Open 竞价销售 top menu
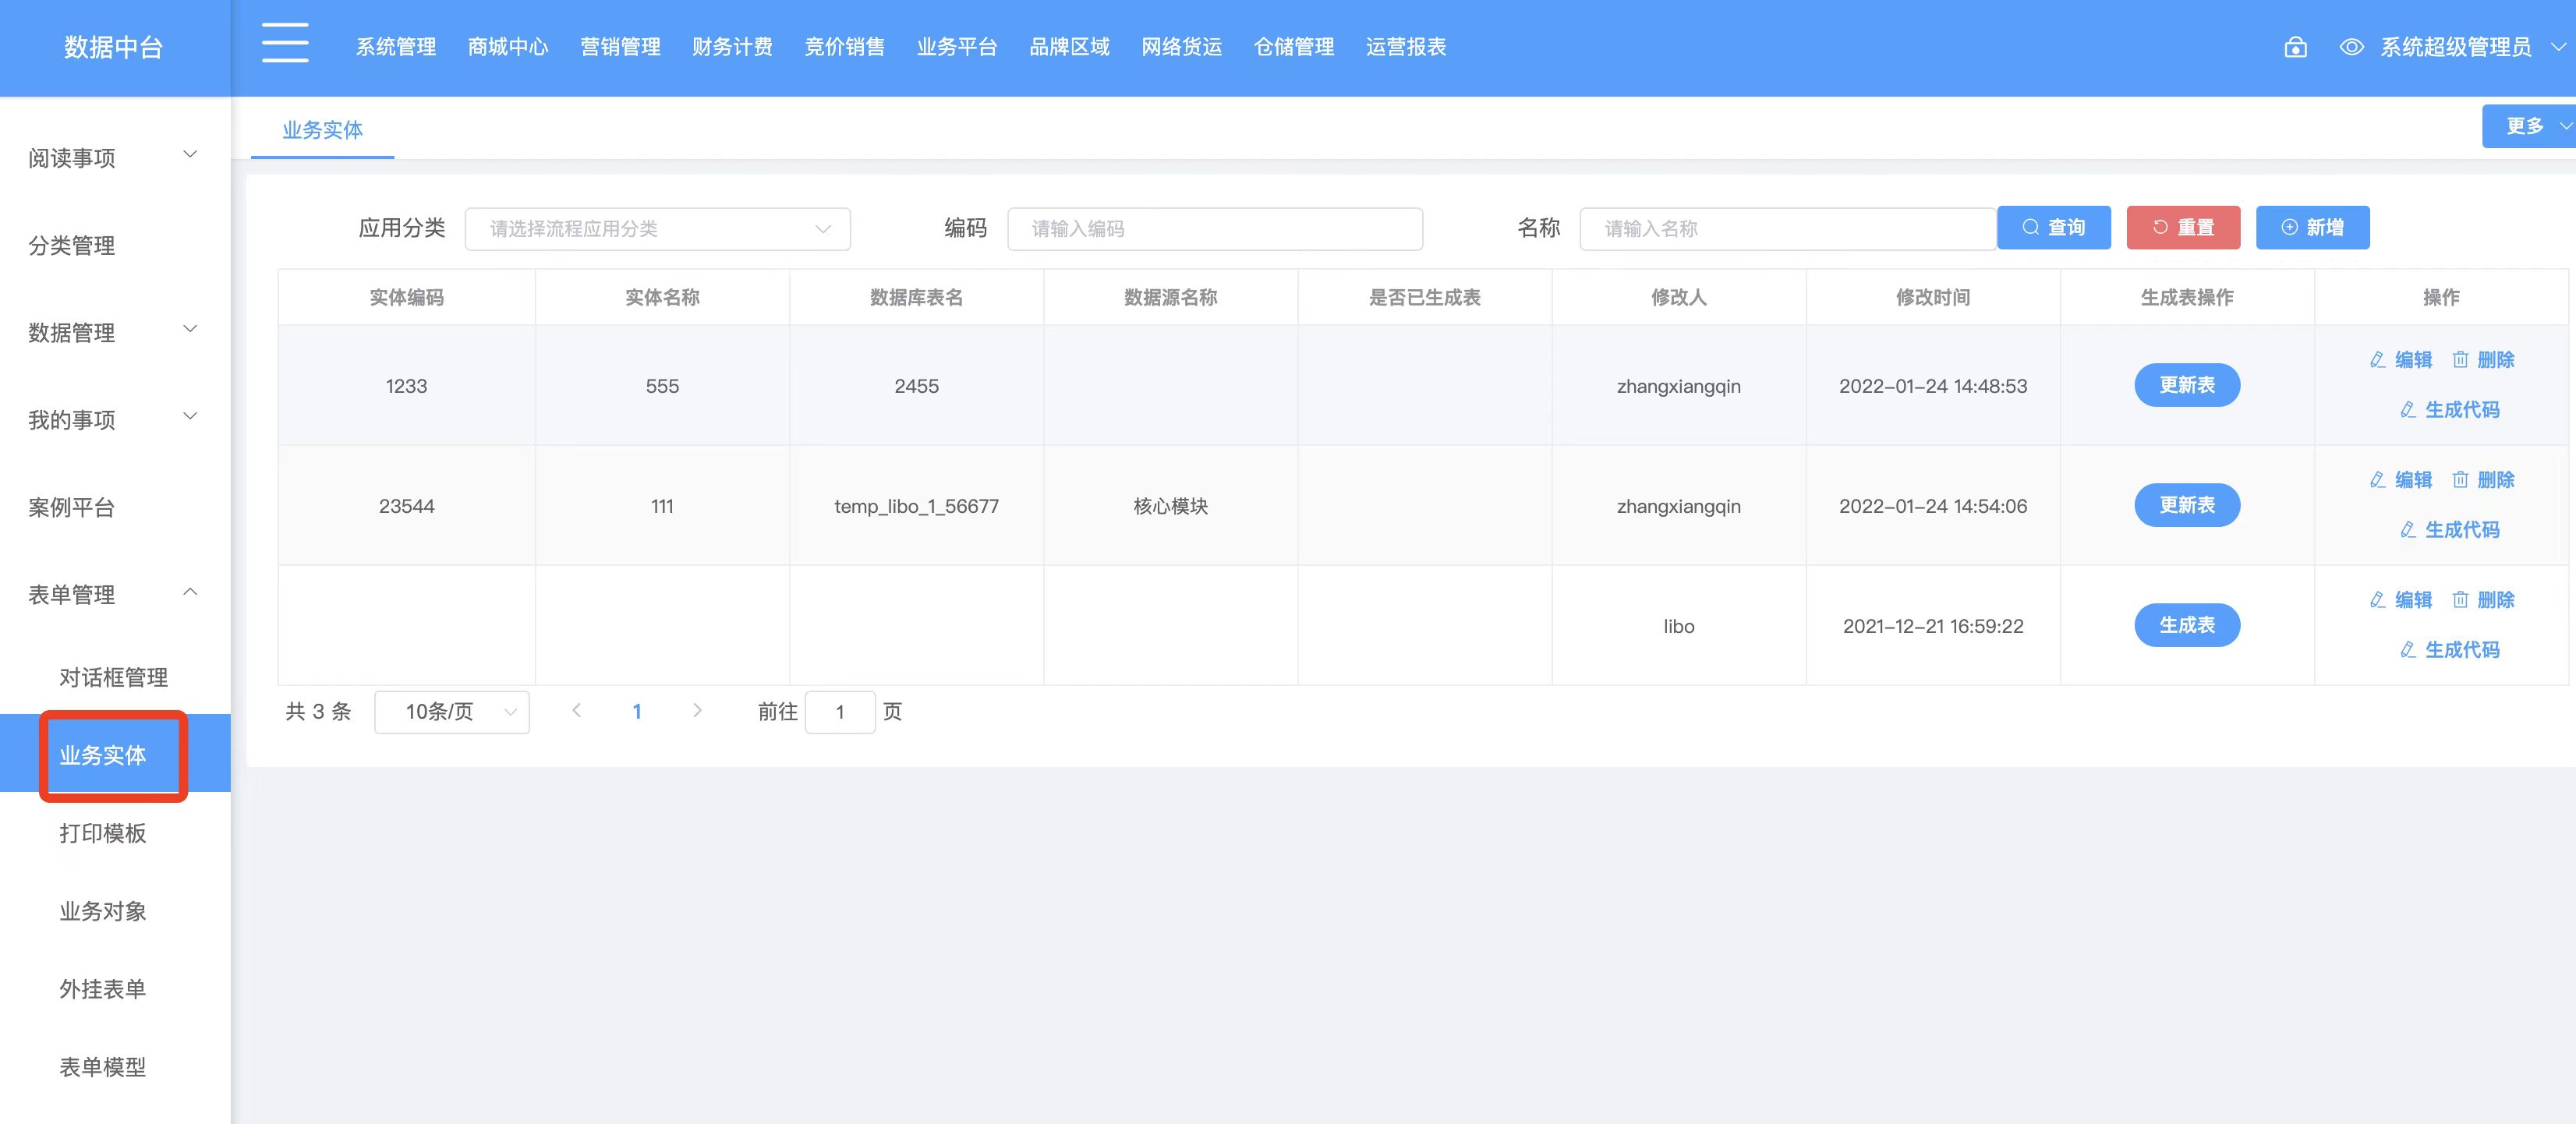Image resolution: width=2576 pixels, height=1124 pixels. point(844,47)
